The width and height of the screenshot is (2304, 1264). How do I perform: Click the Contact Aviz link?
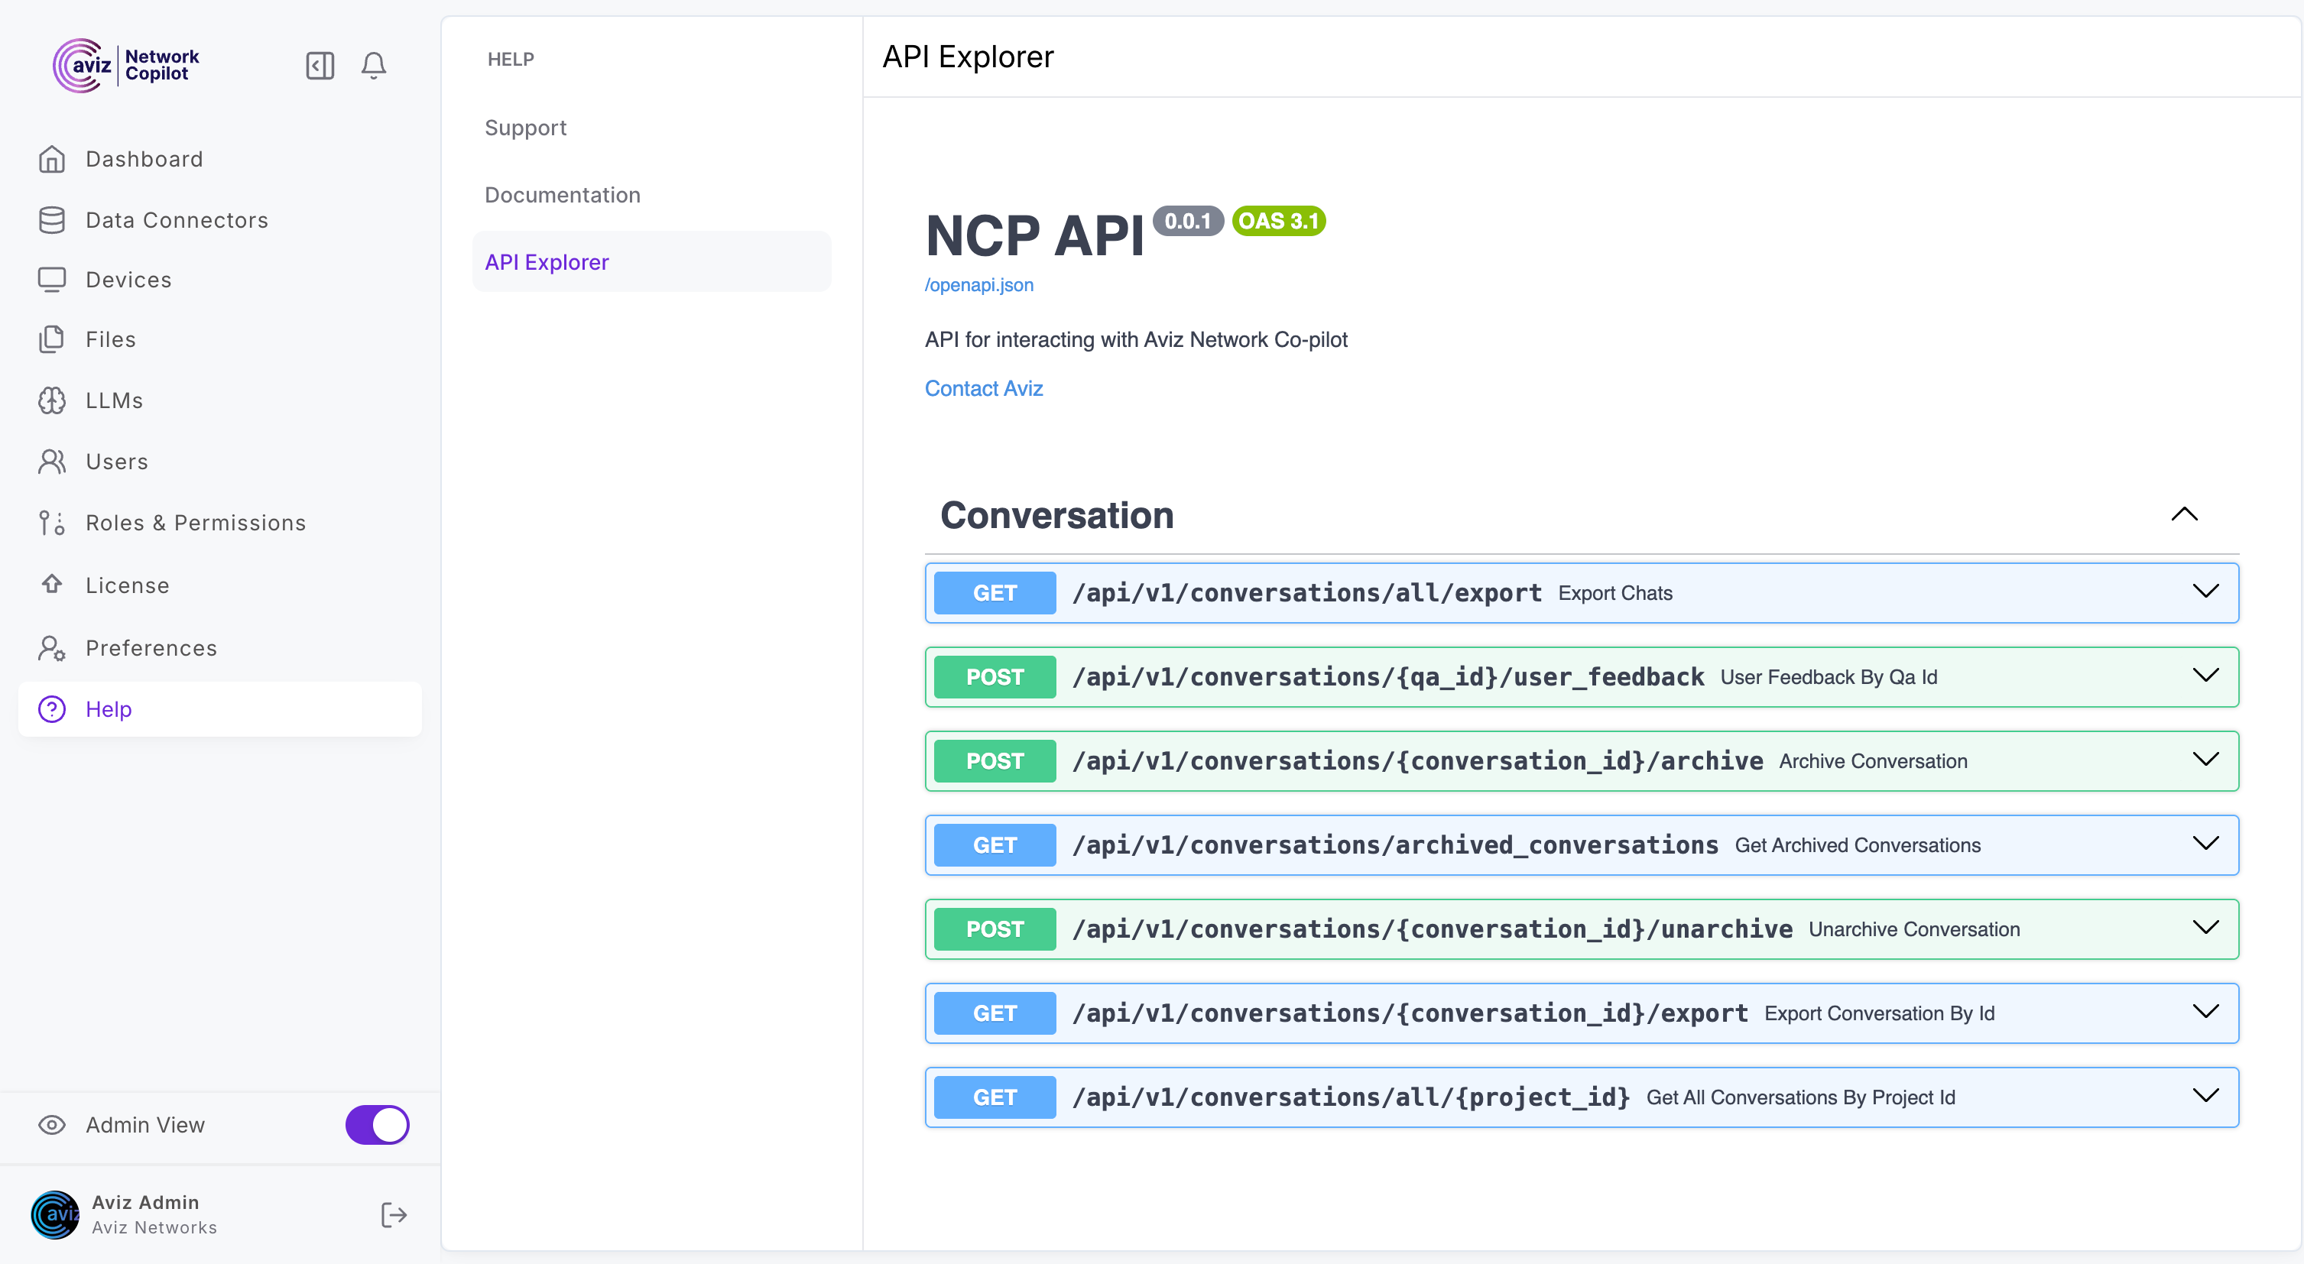[983, 389]
